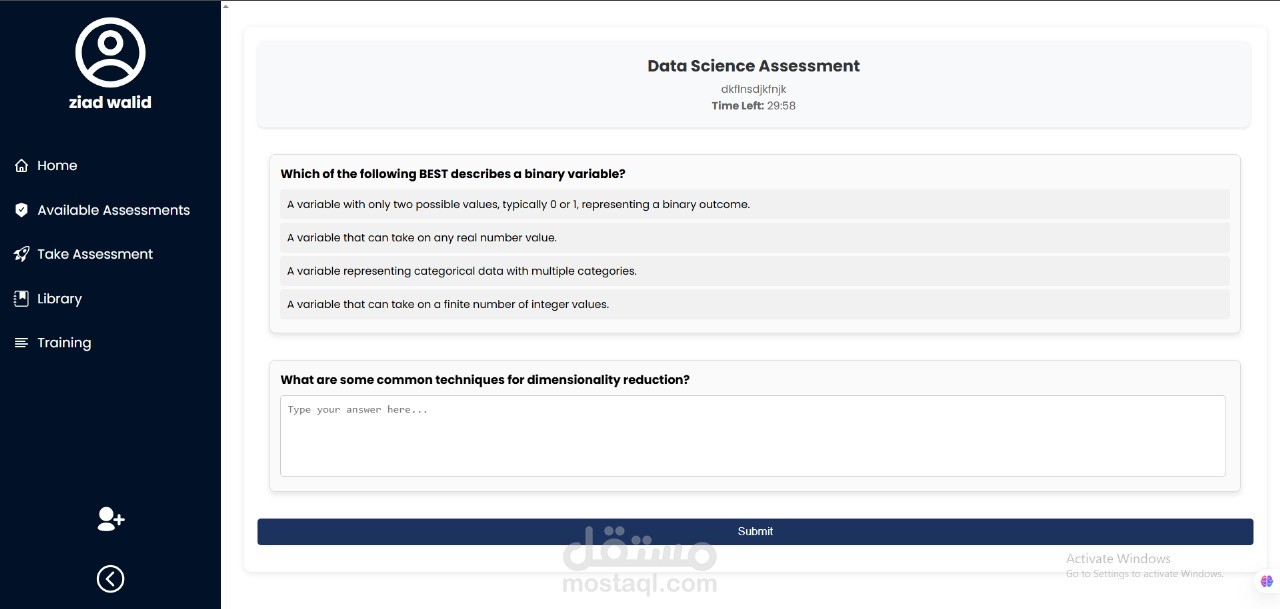1280x609 pixels.
Task: Click the Available Assessments shield icon
Action: [x=21, y=210]
